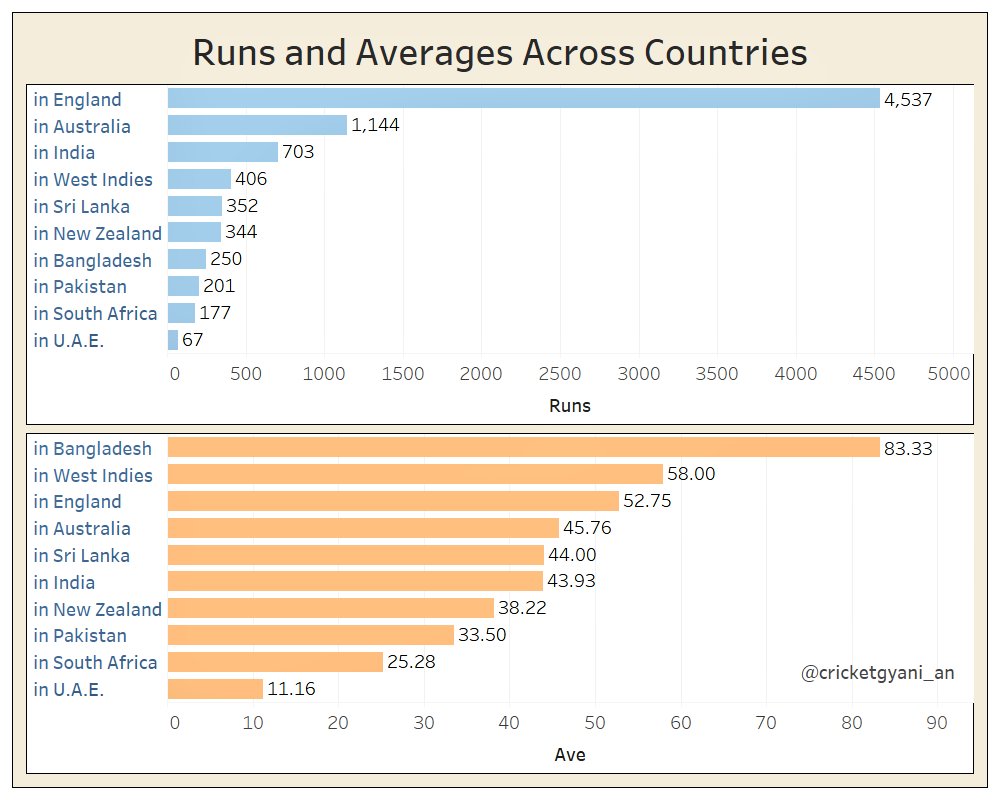This screenshot has width=1000, height=800.
Task: Select the 'Runs' axis title
Action: [571, 406]
